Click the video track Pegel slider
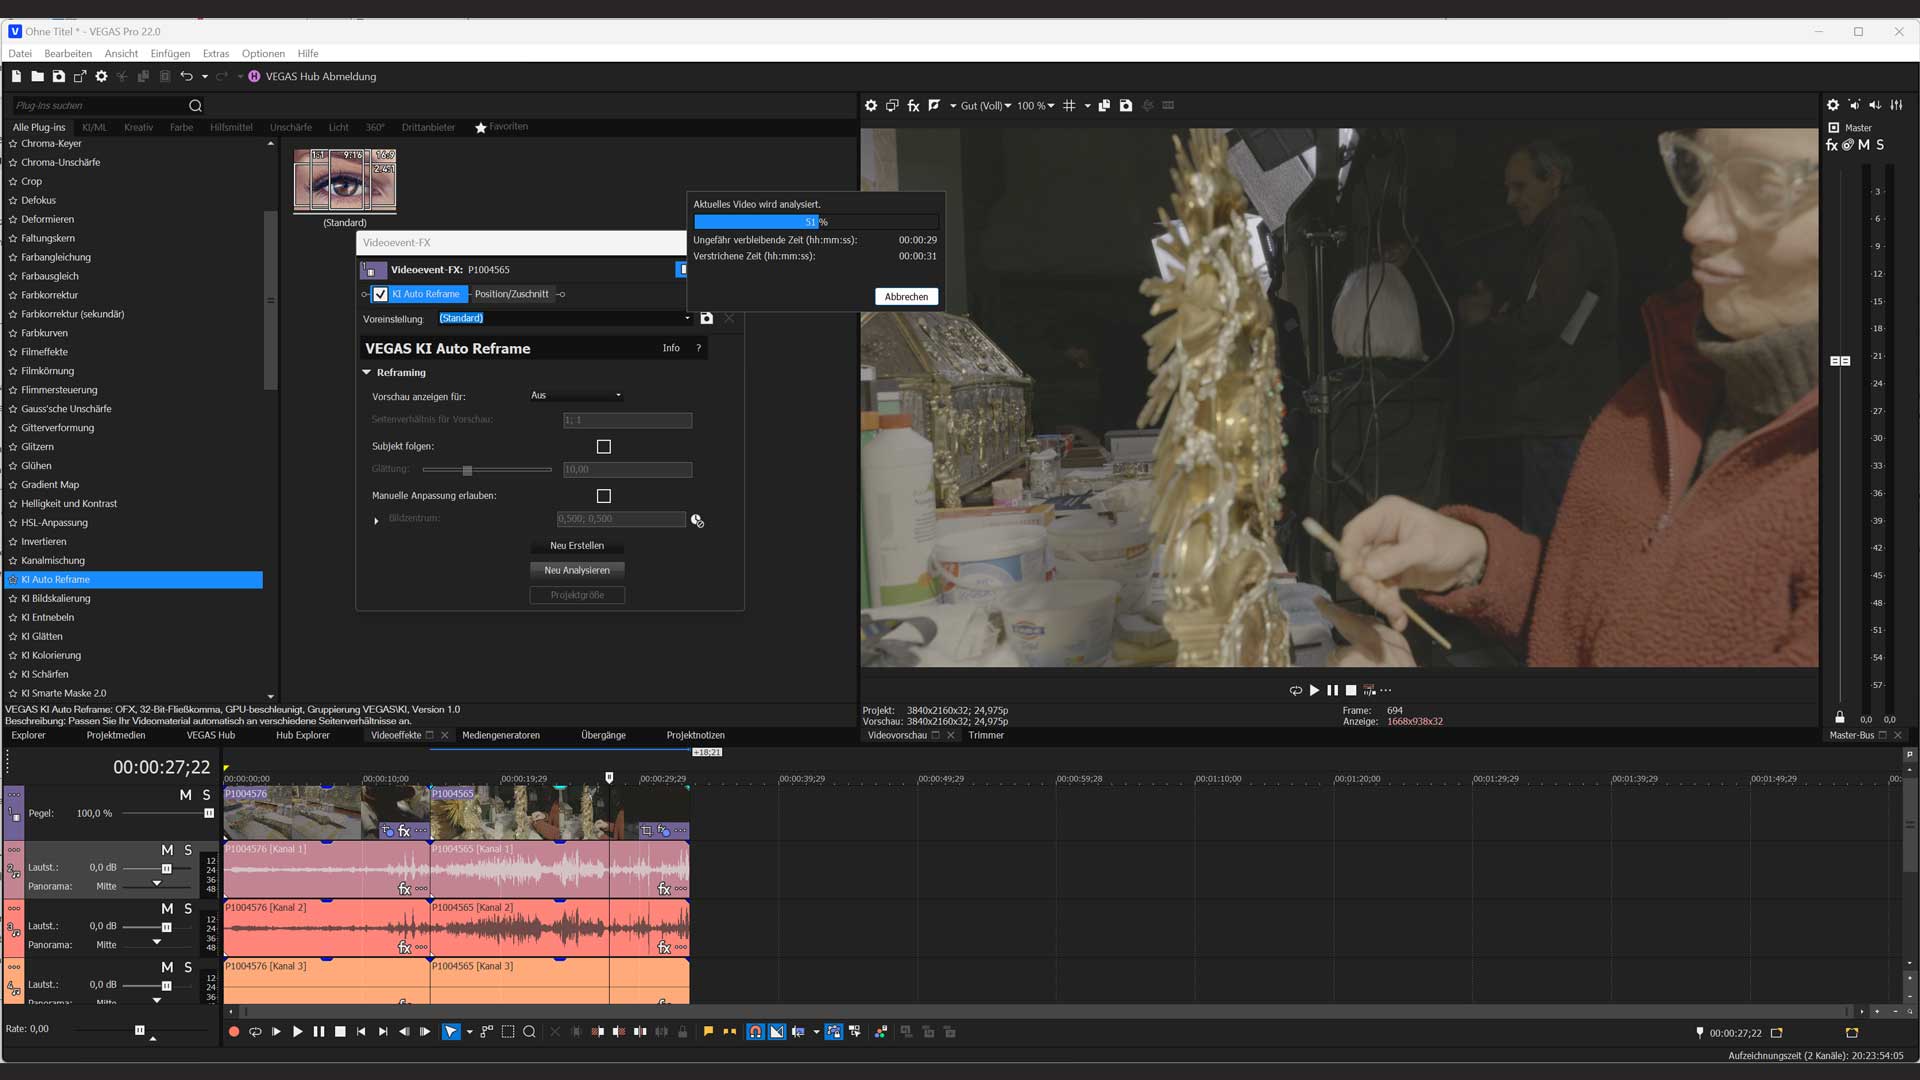 (x=208, y=813)
